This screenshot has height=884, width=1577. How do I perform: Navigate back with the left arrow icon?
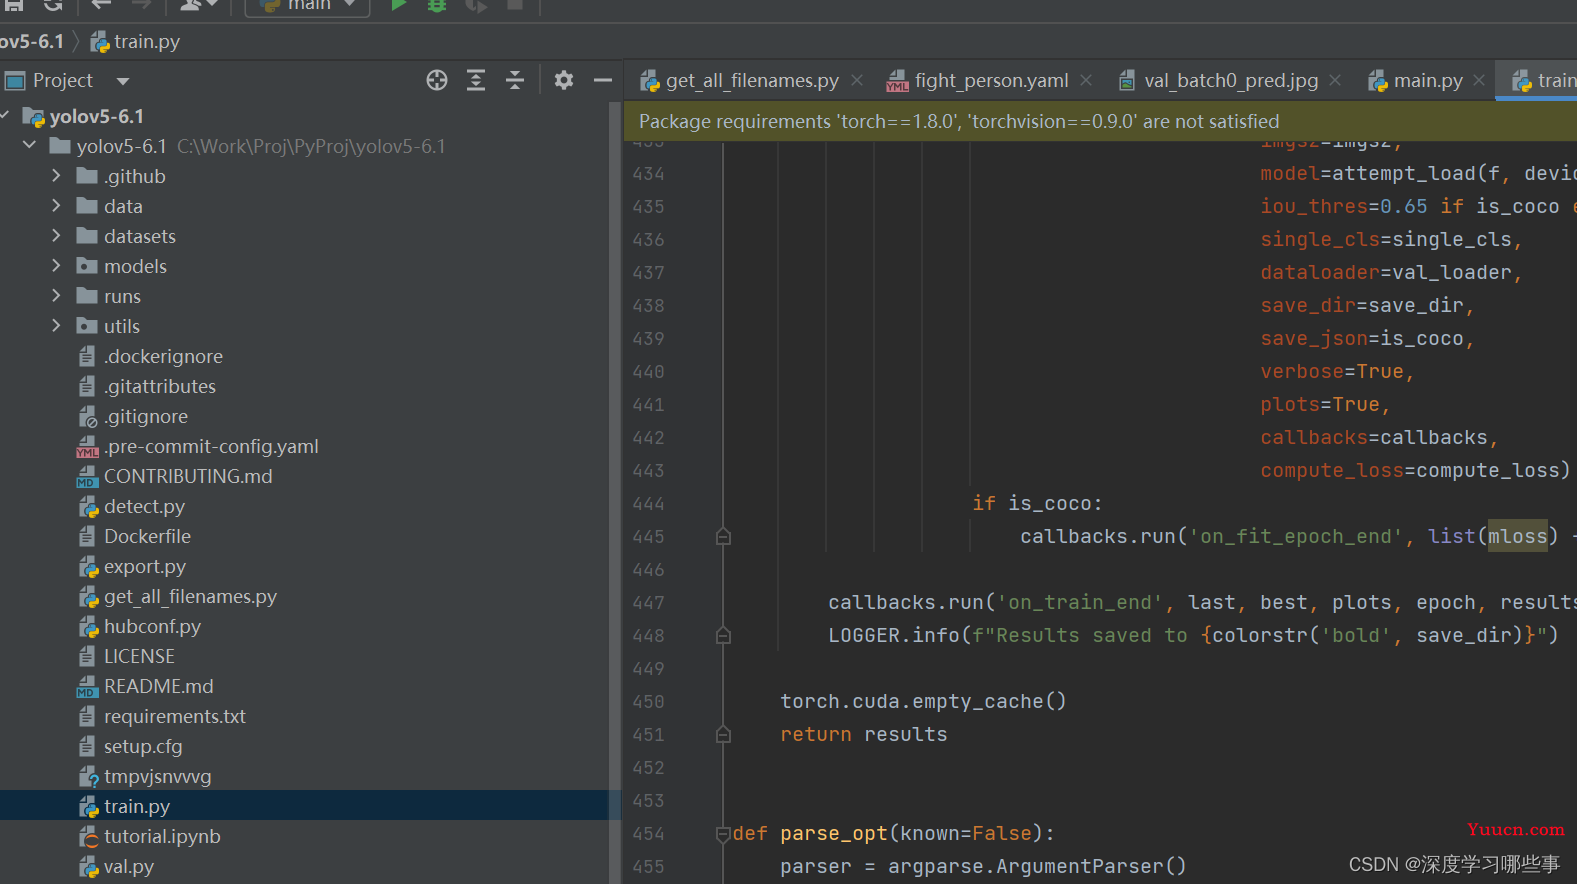coord(101,5)
